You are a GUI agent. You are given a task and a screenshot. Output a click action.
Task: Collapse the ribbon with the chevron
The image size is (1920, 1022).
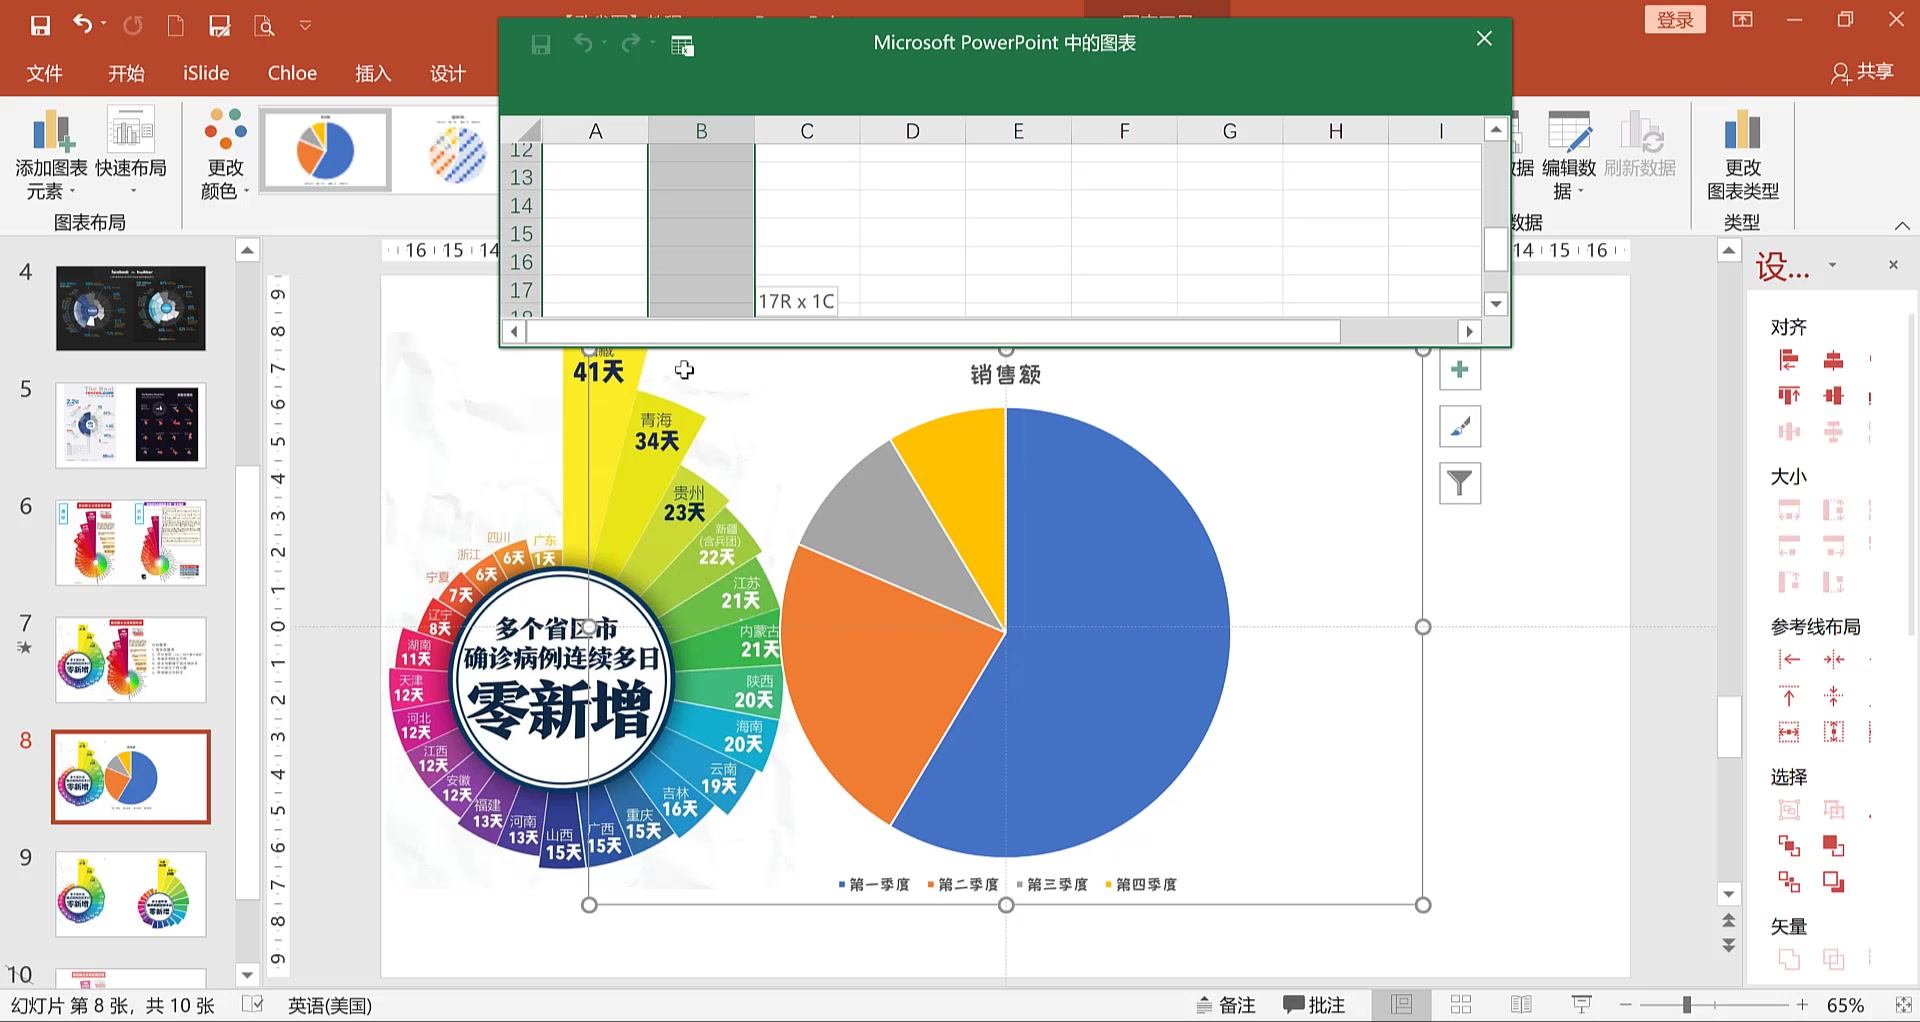point(1902,226)
